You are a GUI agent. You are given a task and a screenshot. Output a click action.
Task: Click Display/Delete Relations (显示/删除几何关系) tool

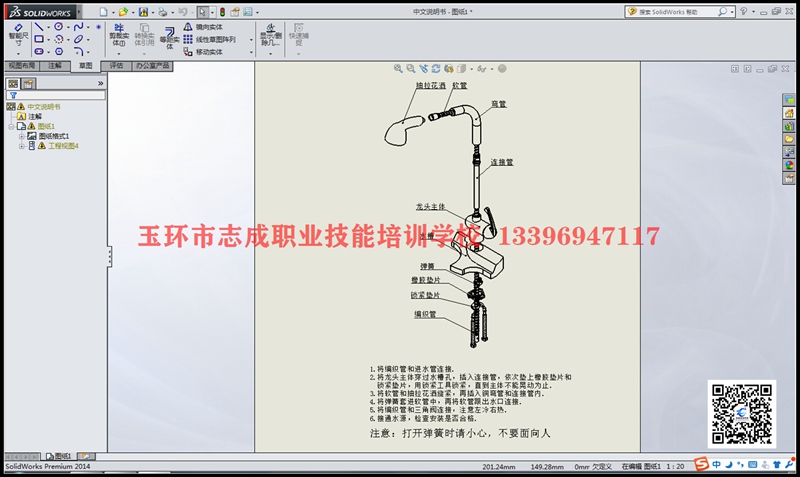click(x=270, y=35)
